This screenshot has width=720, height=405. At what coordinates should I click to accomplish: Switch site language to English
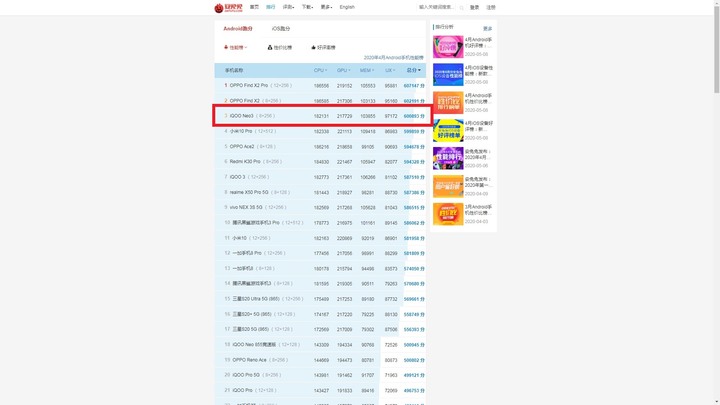click(347, 7)
